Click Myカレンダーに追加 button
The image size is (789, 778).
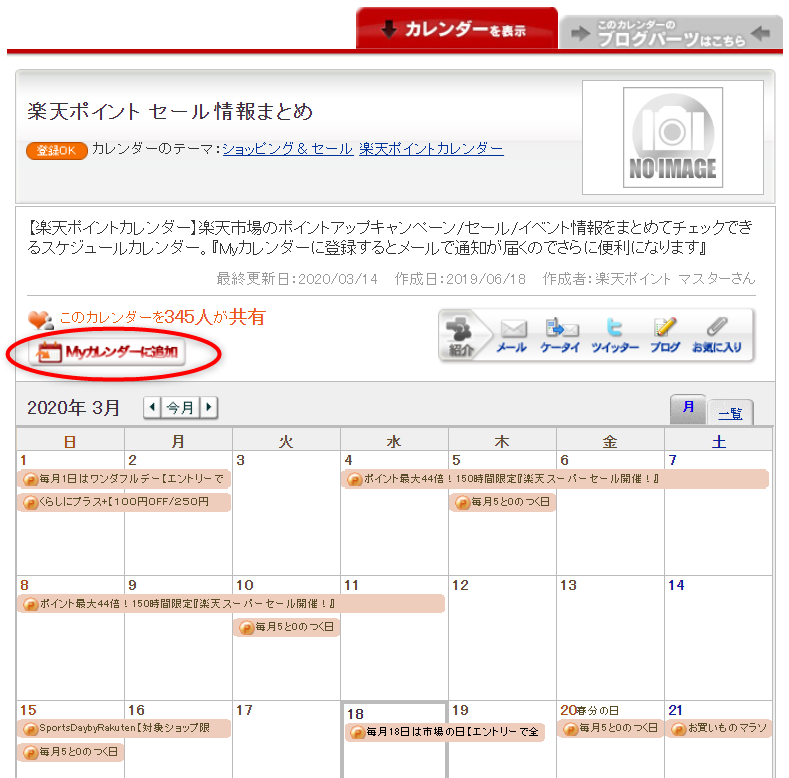(110, 352)
